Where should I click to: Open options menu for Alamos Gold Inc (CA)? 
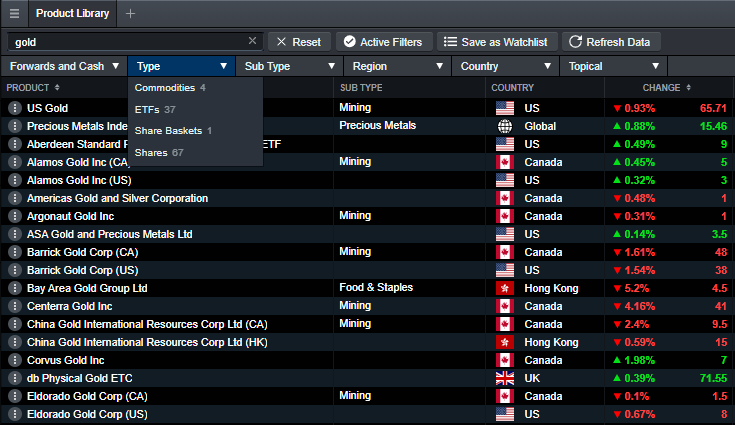click(x=15, y=162)
